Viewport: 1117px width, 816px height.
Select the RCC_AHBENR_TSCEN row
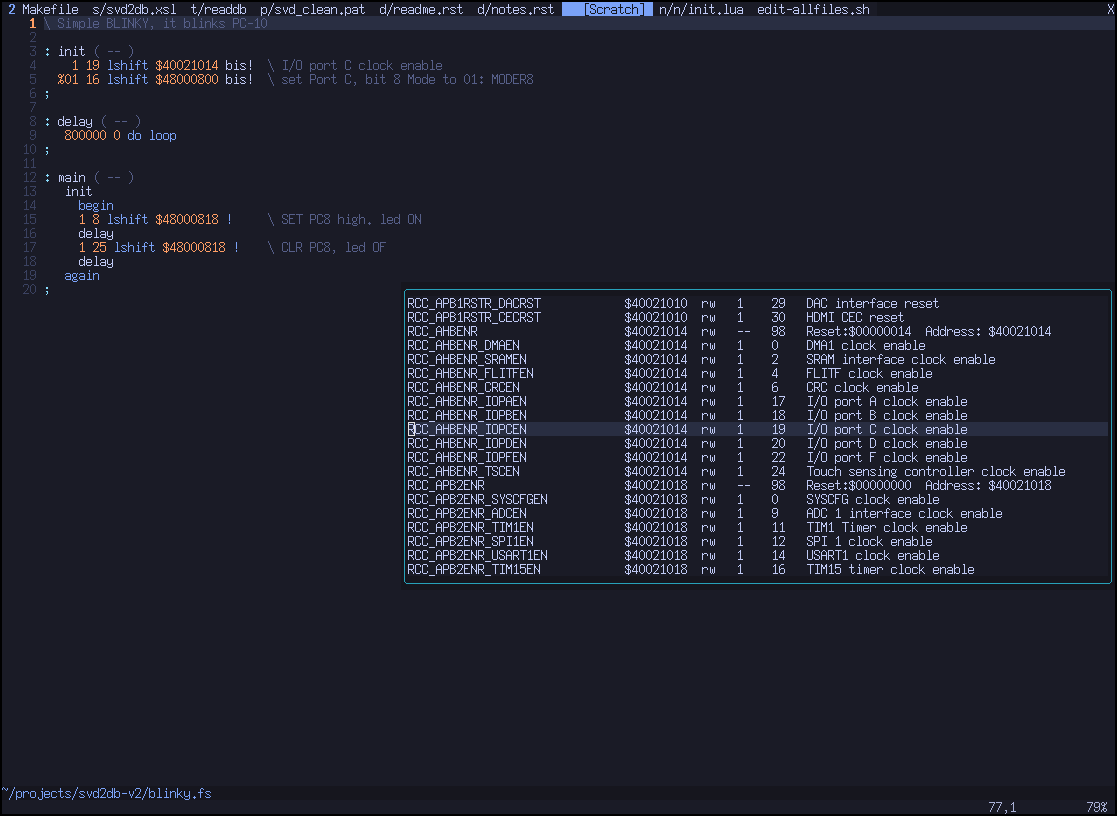tap(463, 471)
